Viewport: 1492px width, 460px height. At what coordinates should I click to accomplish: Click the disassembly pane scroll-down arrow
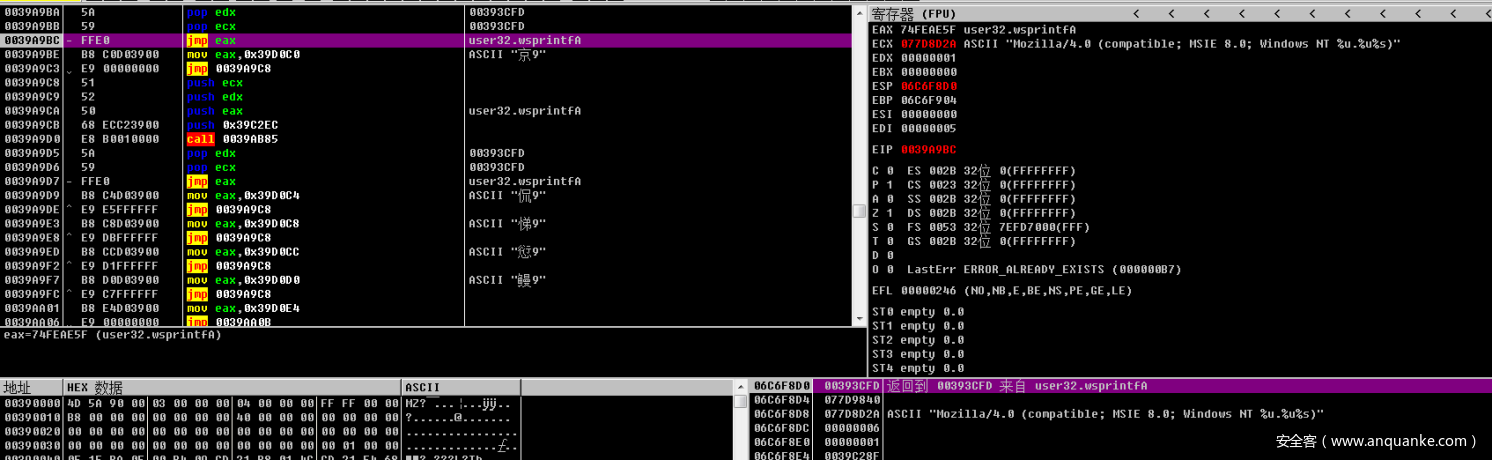click(x=858, y=319)
